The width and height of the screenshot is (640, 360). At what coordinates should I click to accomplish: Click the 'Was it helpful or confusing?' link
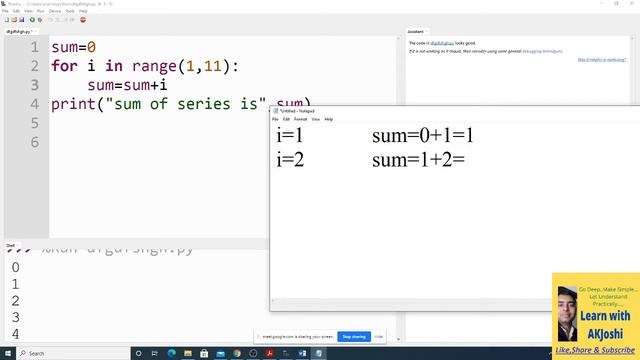click(x=602, y=60)
